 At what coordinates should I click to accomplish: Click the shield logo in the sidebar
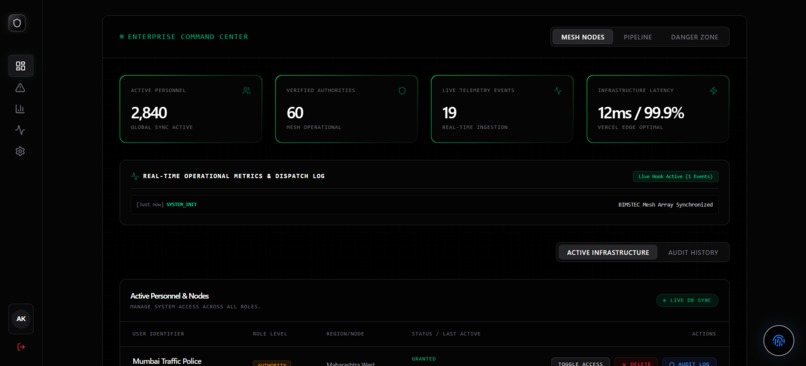17,23
